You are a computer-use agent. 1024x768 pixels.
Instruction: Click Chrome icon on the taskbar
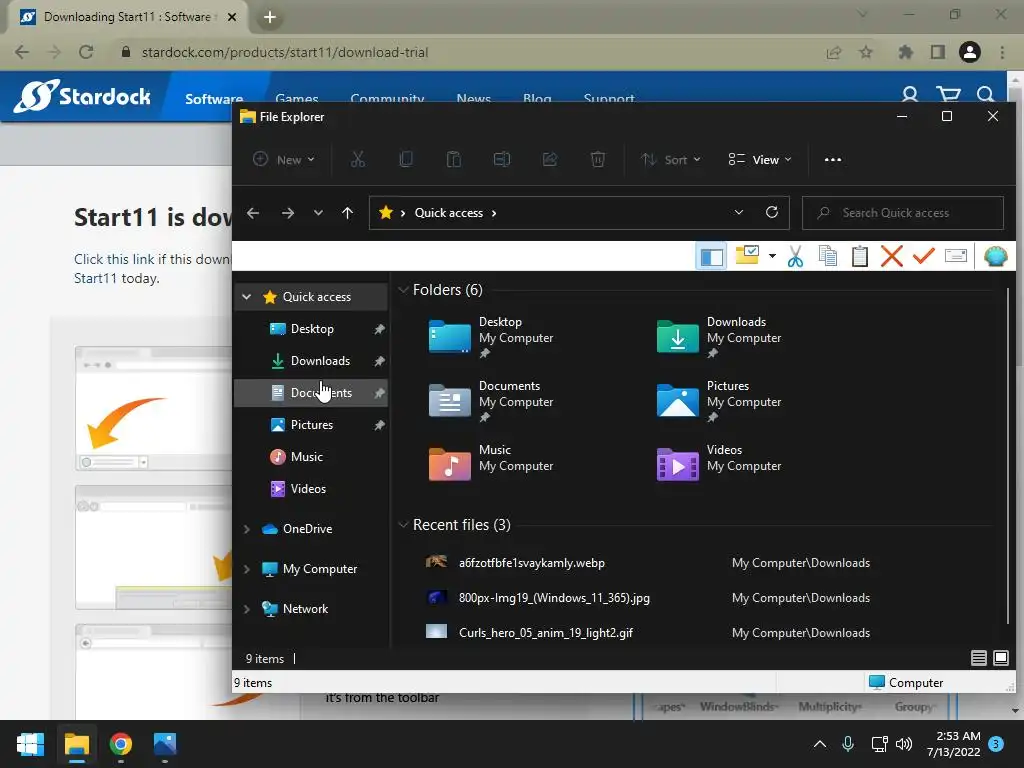click(x=121, y=744)
